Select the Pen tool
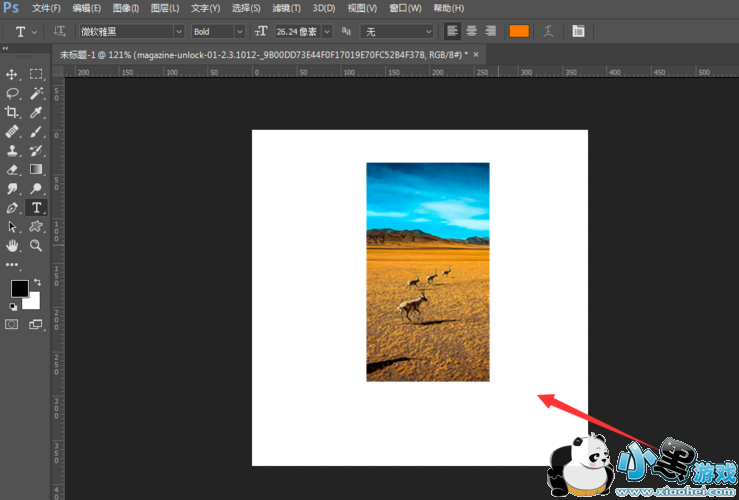739x500 pixels. tap(13, 207)
